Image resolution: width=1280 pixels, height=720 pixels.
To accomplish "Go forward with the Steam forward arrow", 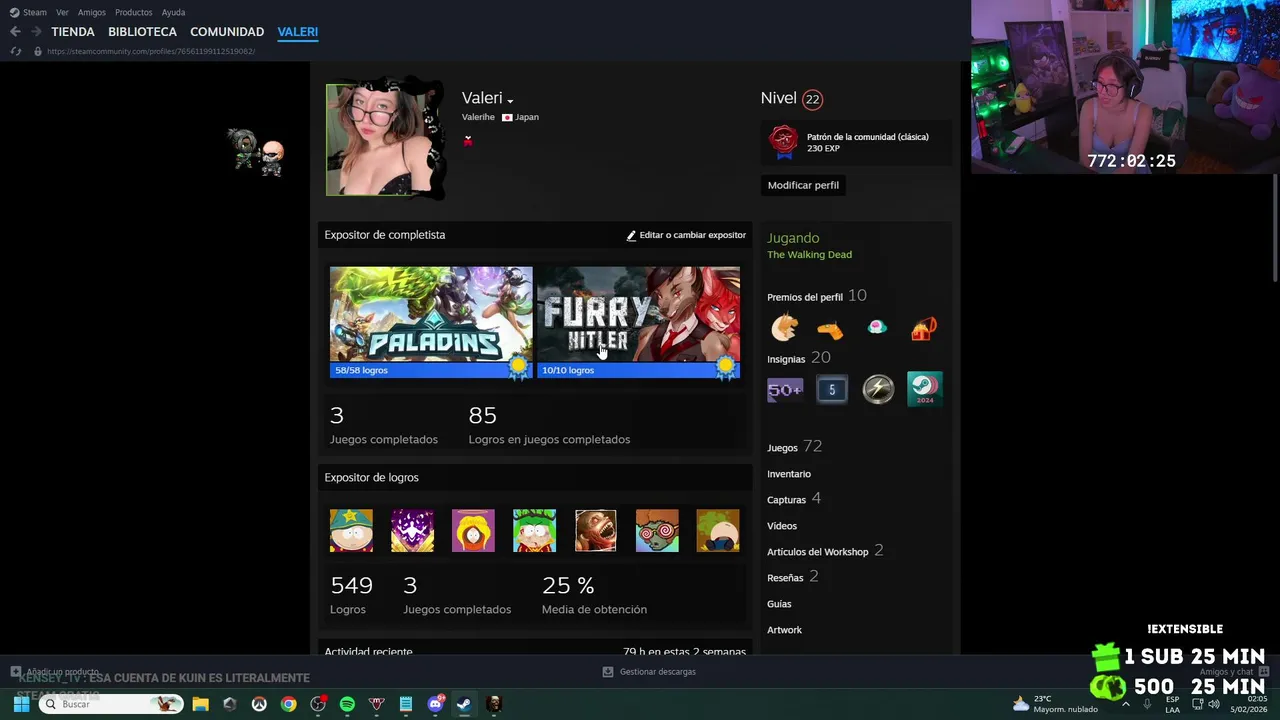I will point(37,32).
